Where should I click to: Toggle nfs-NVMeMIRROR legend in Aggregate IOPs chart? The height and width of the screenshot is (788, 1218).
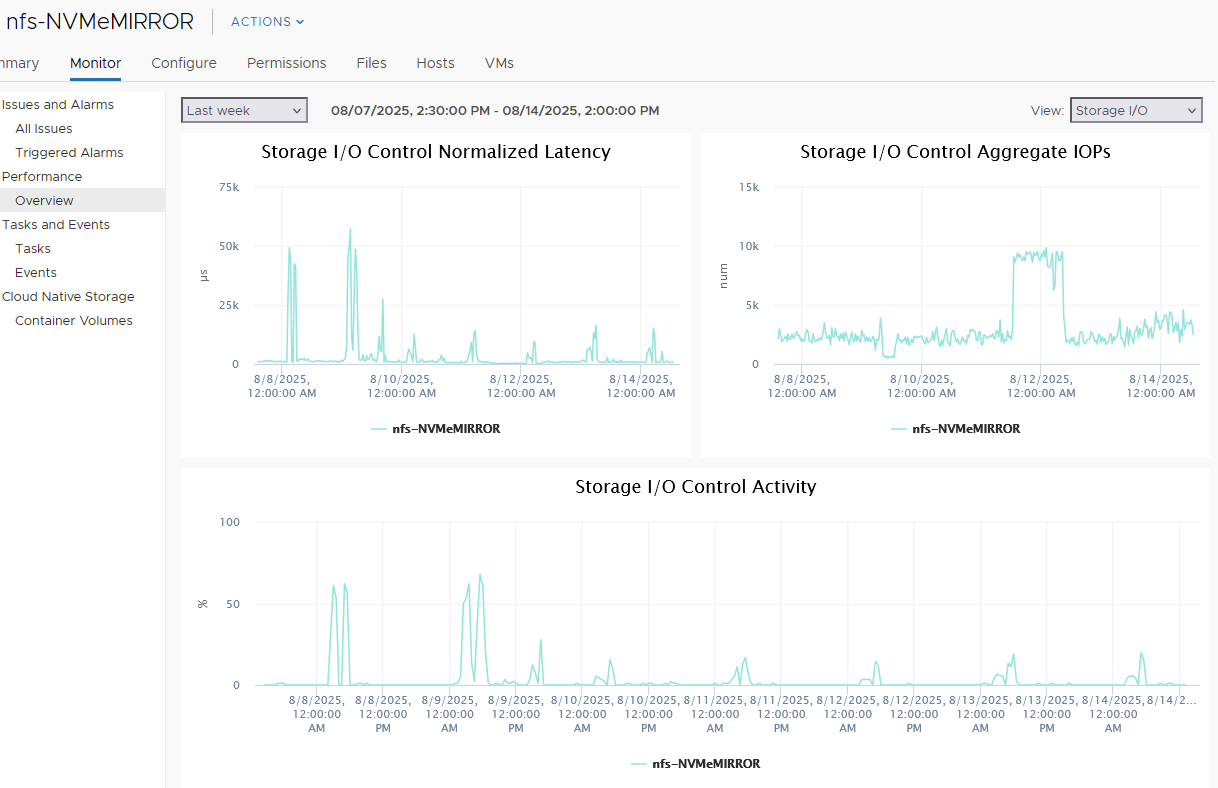(x=955, y=428)
